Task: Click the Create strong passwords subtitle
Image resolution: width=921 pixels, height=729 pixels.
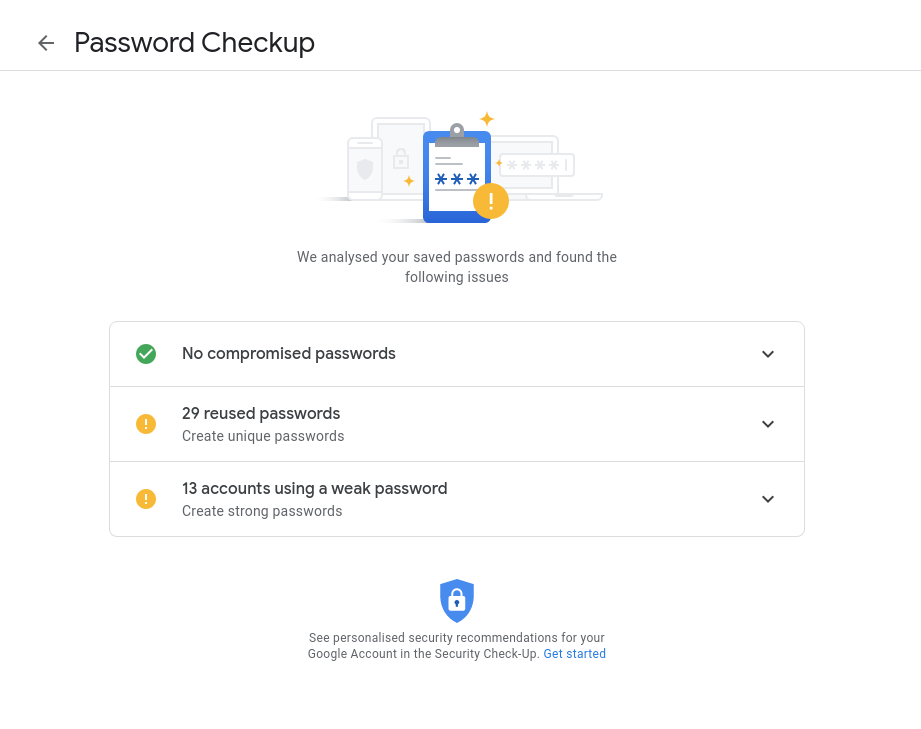Action: point(262,511)
